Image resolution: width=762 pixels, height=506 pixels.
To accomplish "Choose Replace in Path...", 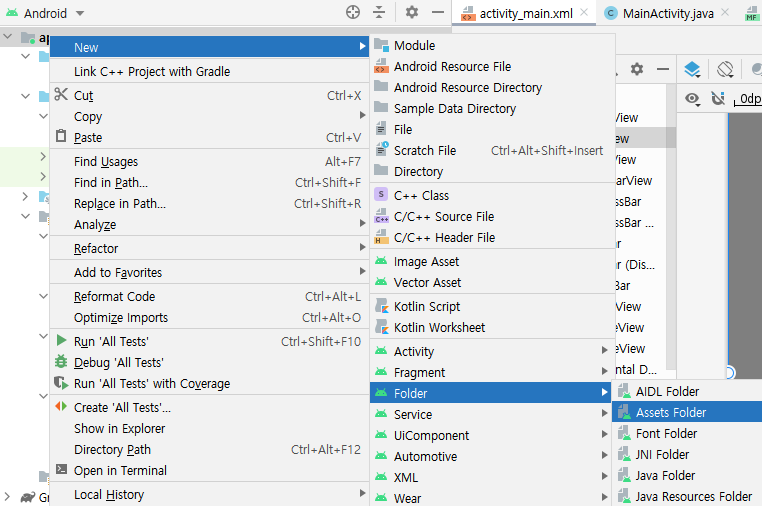I will click(x=209, y=203).
